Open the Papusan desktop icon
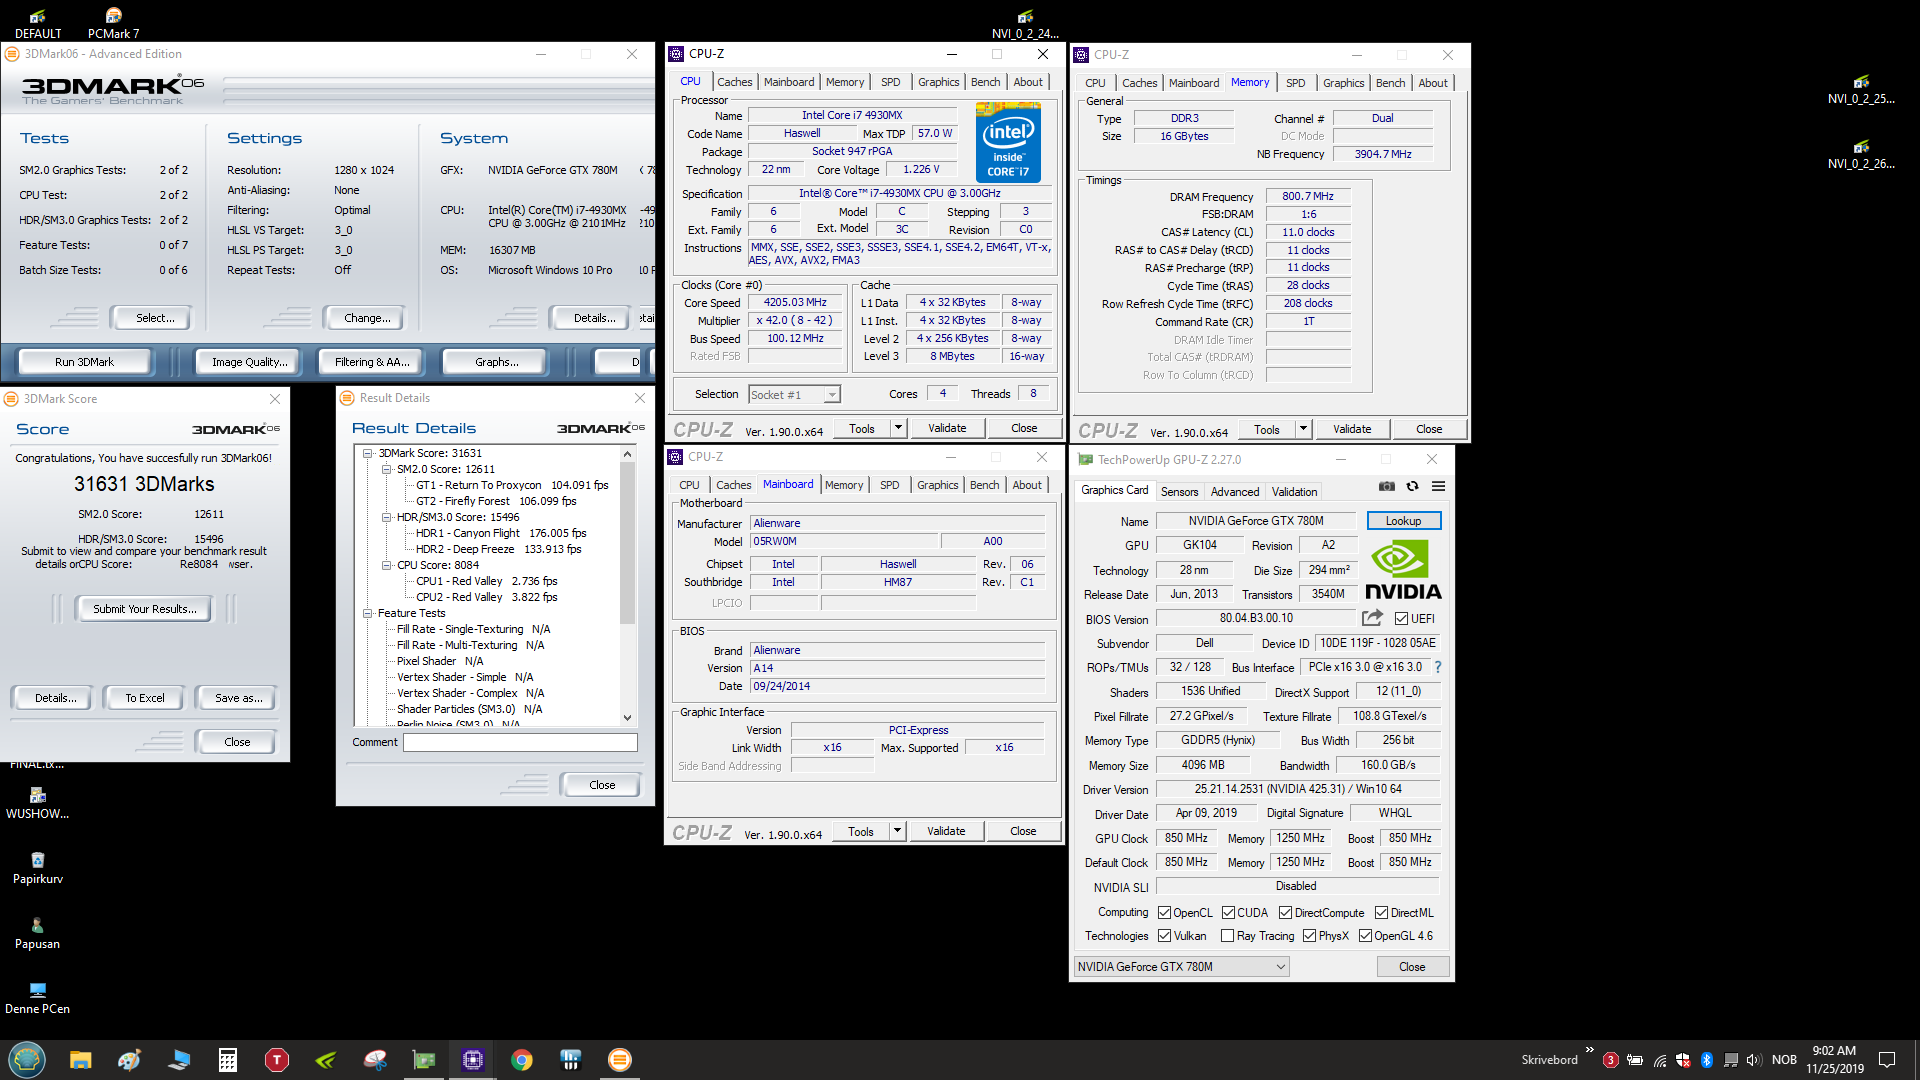 38,933
